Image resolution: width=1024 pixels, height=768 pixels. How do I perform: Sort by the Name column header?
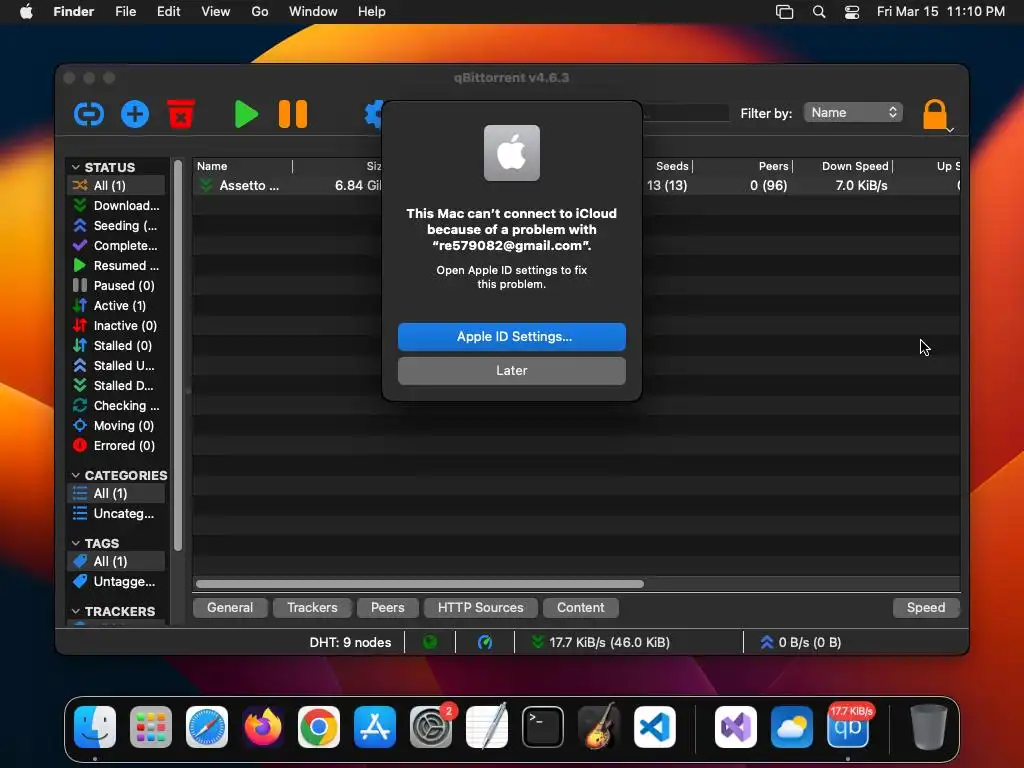[243, 167]
